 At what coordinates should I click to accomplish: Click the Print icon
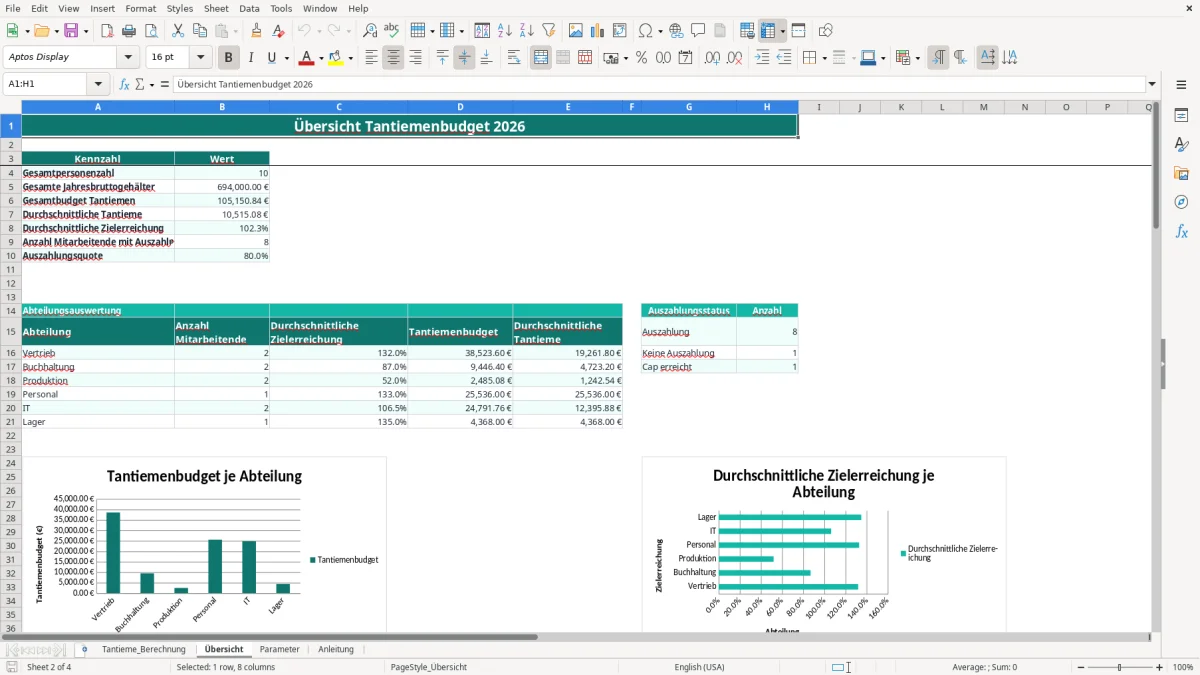click(129, 31)
